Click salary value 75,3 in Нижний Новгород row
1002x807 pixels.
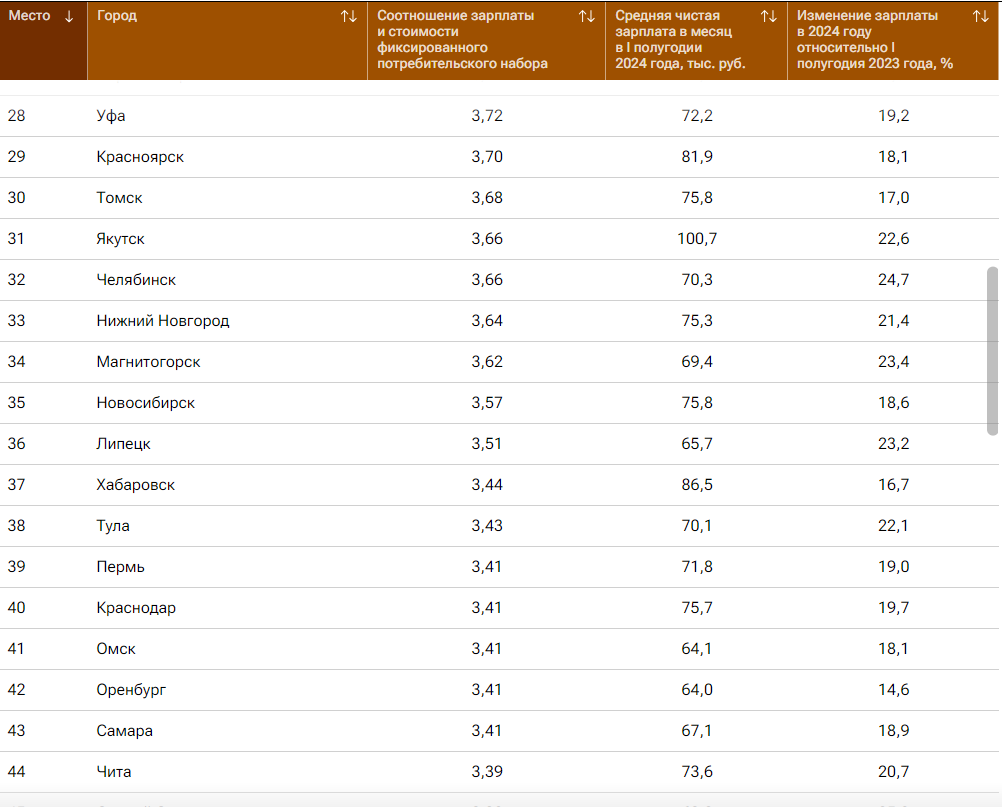[697, 320]
